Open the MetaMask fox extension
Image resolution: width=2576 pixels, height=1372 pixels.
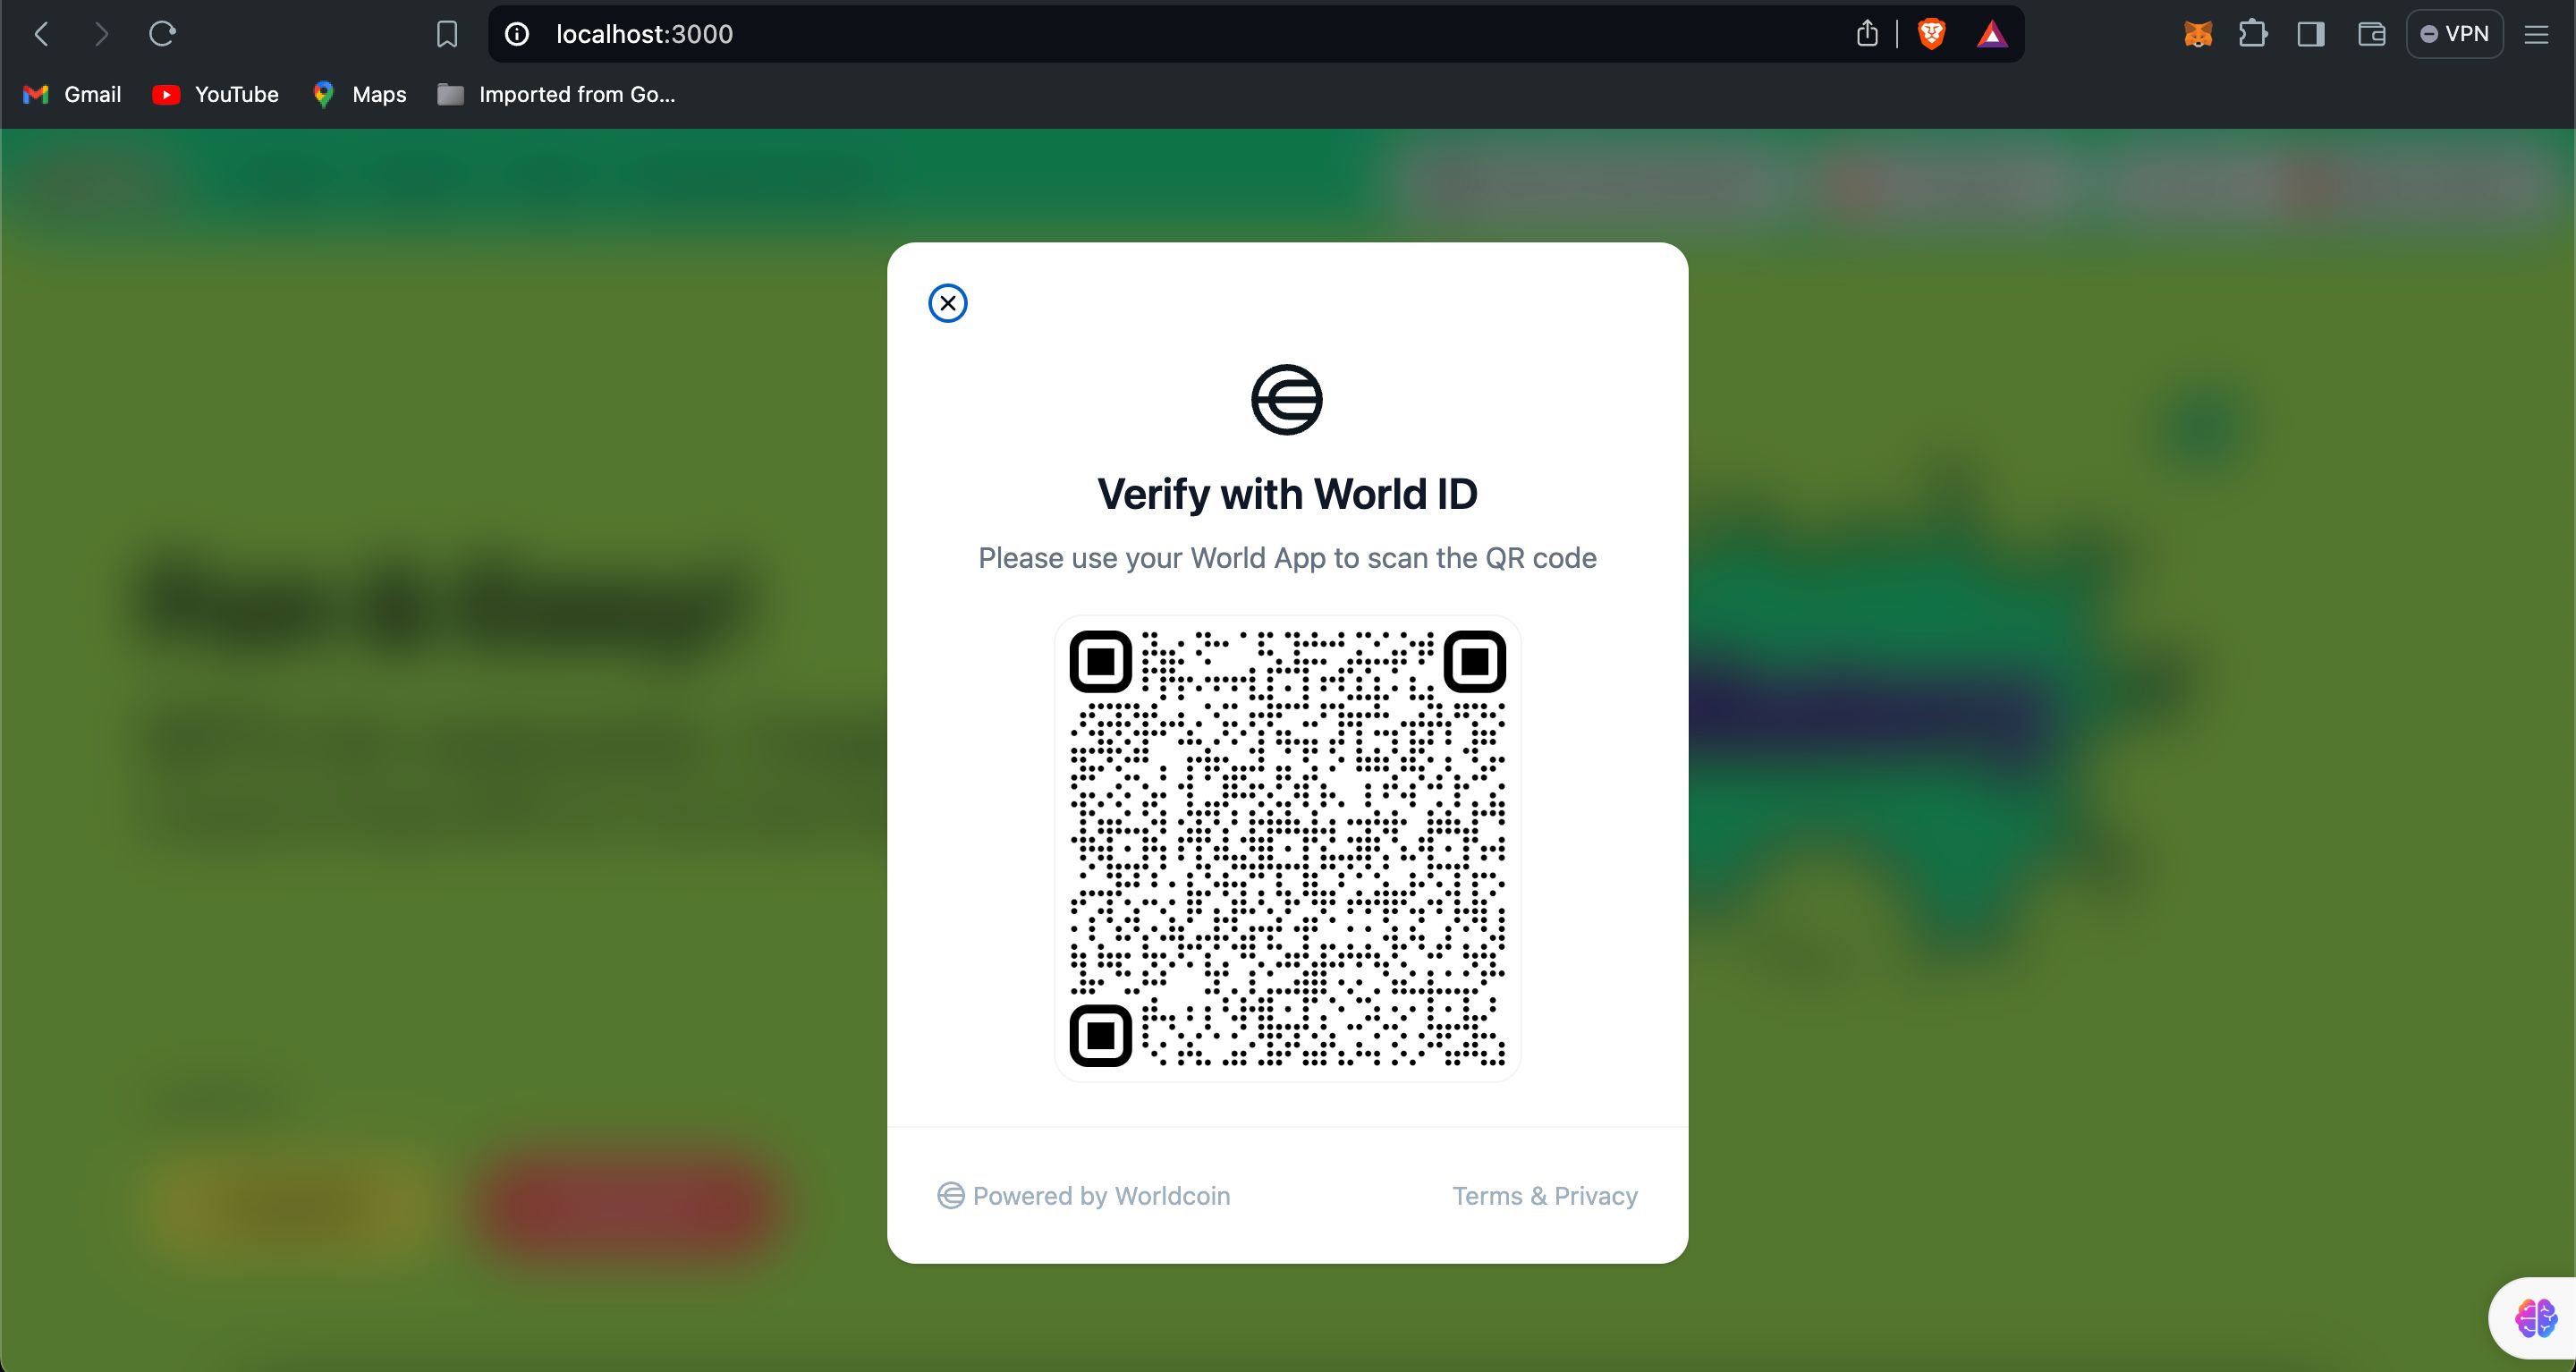point(2197,34)
